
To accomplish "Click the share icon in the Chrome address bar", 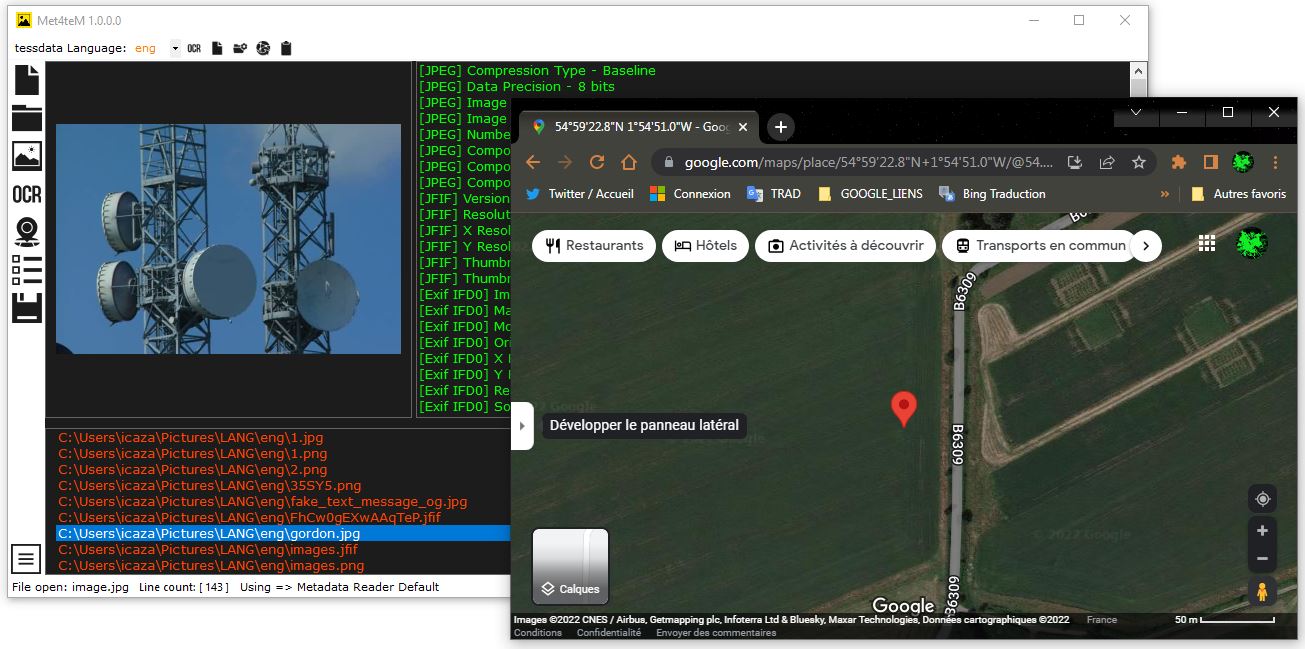I will 1107,162.
